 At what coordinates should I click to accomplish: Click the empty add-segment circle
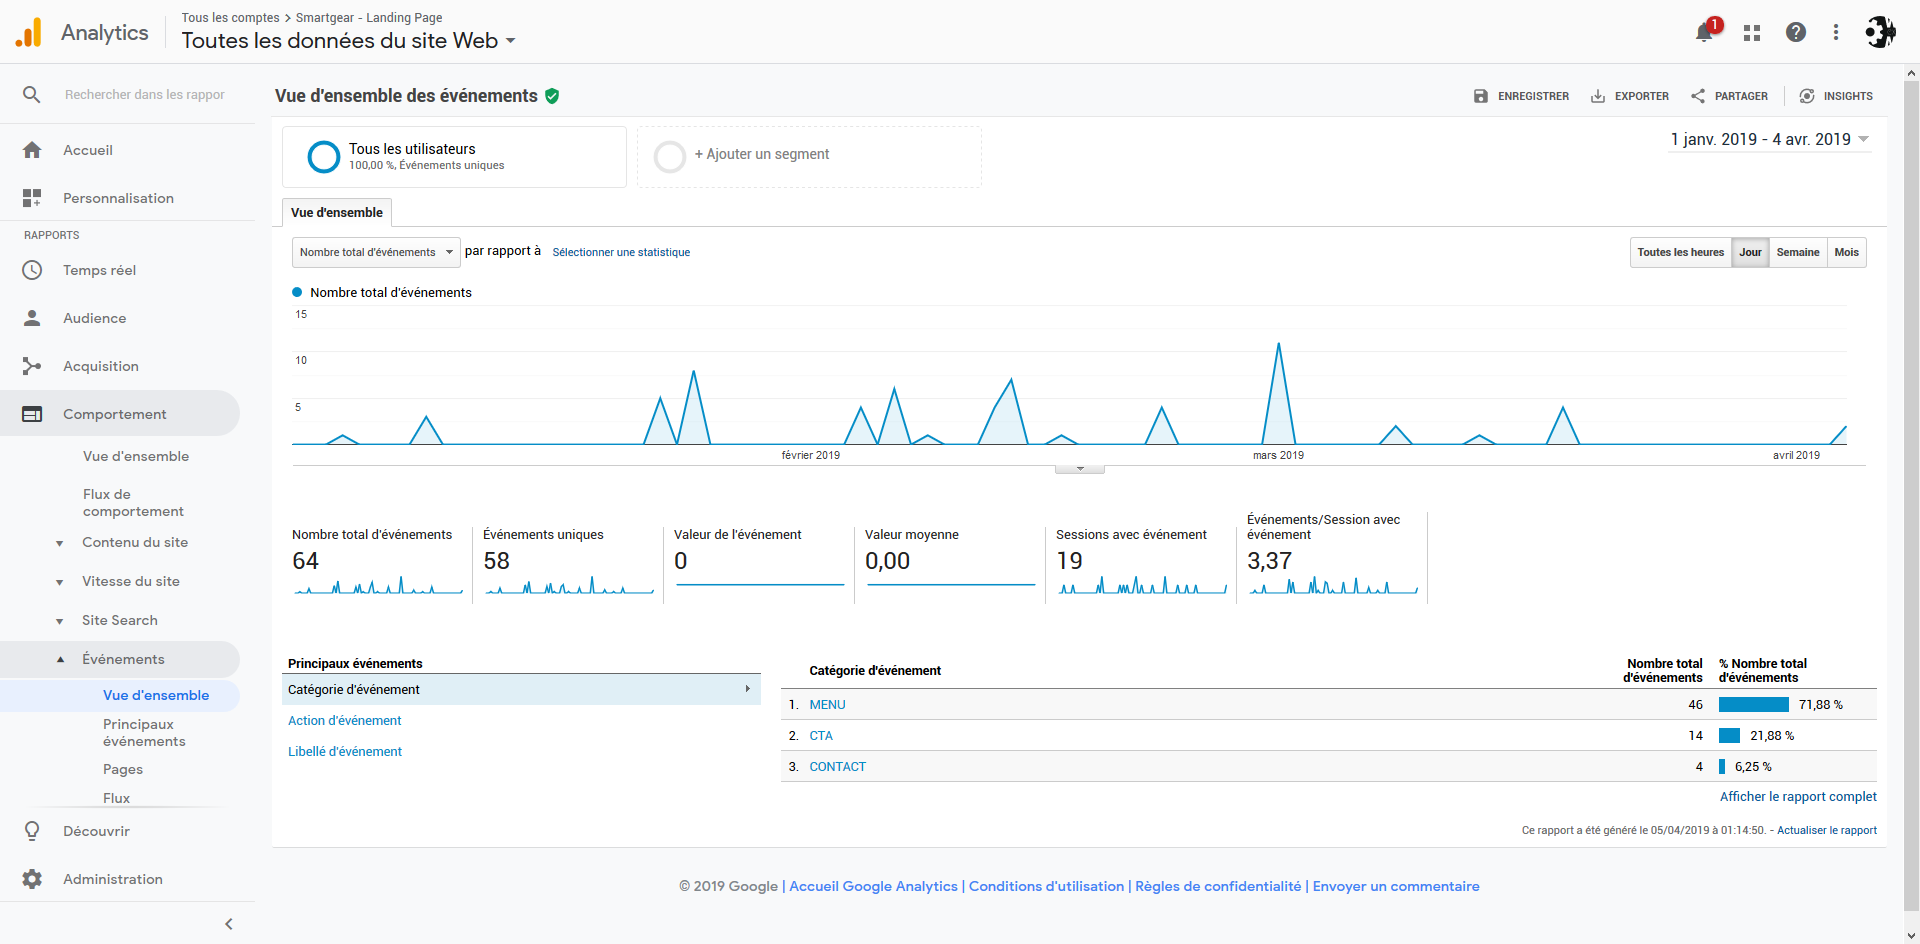coord(670,157)
